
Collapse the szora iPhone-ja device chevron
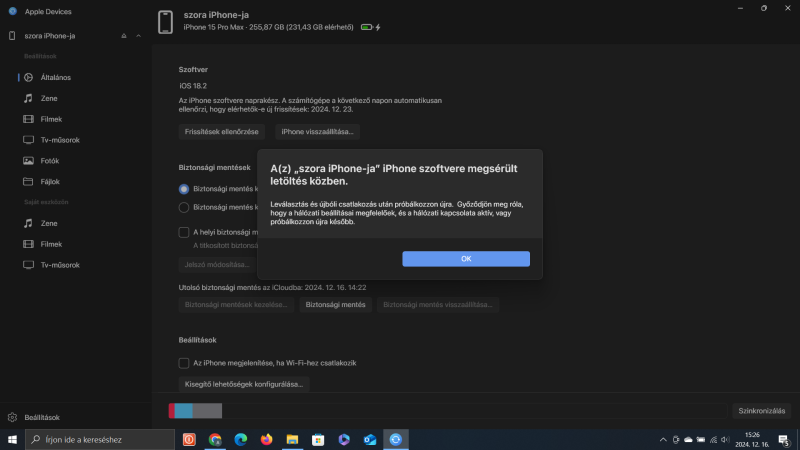point(138,36)
